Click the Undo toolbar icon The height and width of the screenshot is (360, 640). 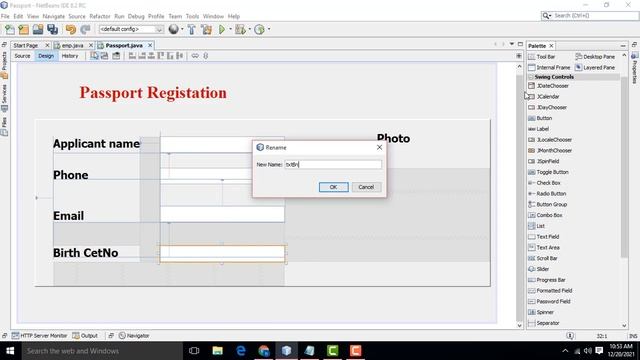(x=71, y=29)
